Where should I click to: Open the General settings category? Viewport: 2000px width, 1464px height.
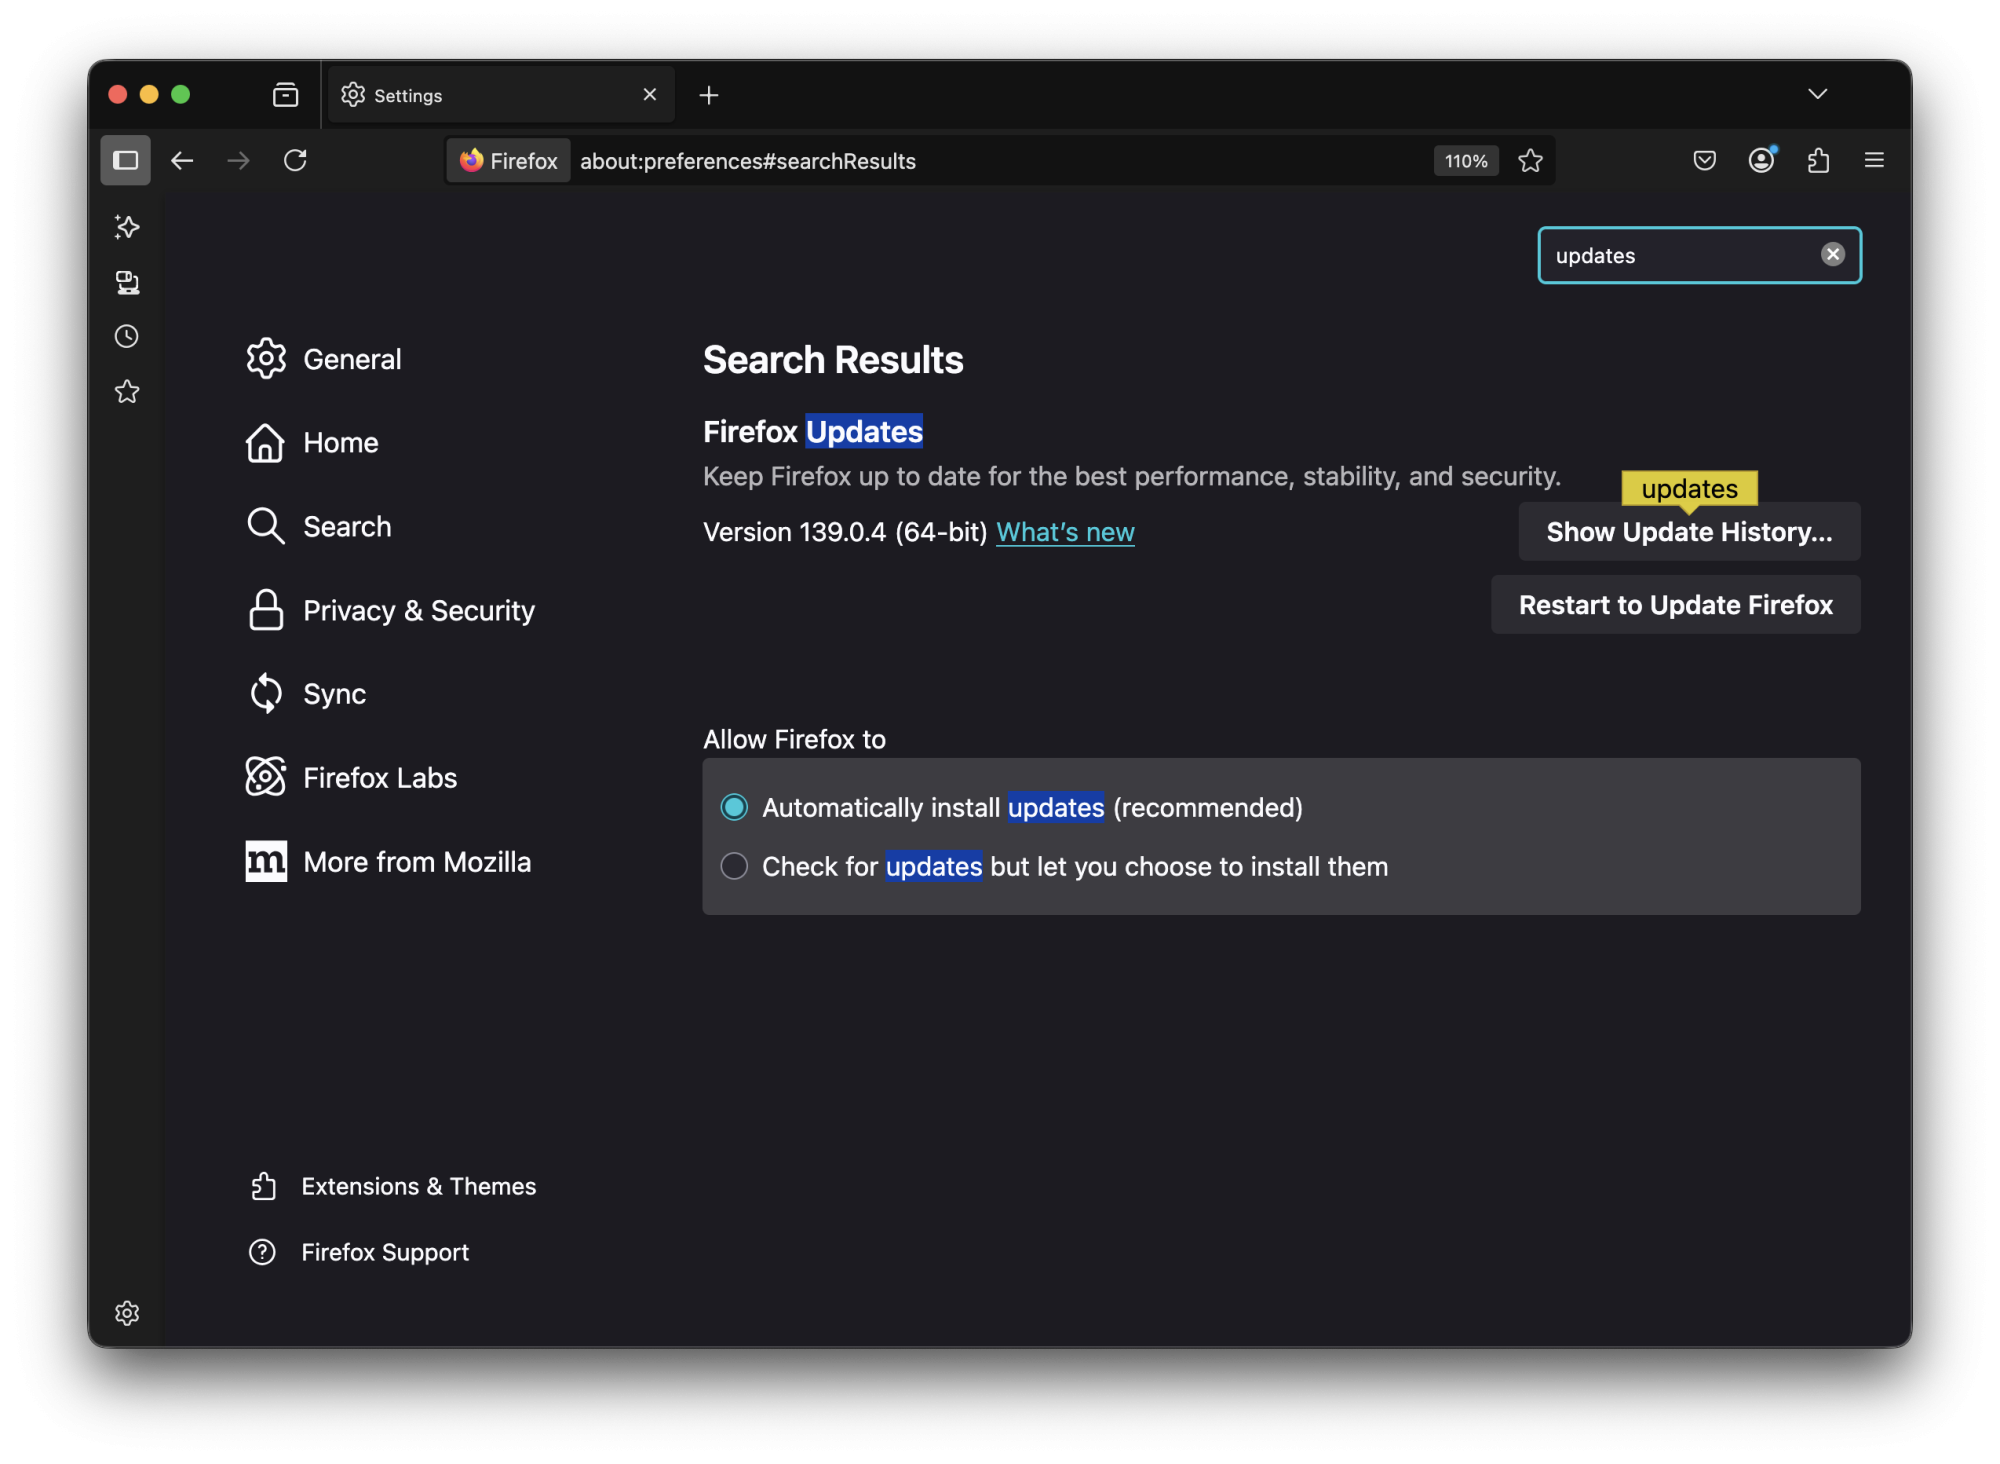(324, 359)
